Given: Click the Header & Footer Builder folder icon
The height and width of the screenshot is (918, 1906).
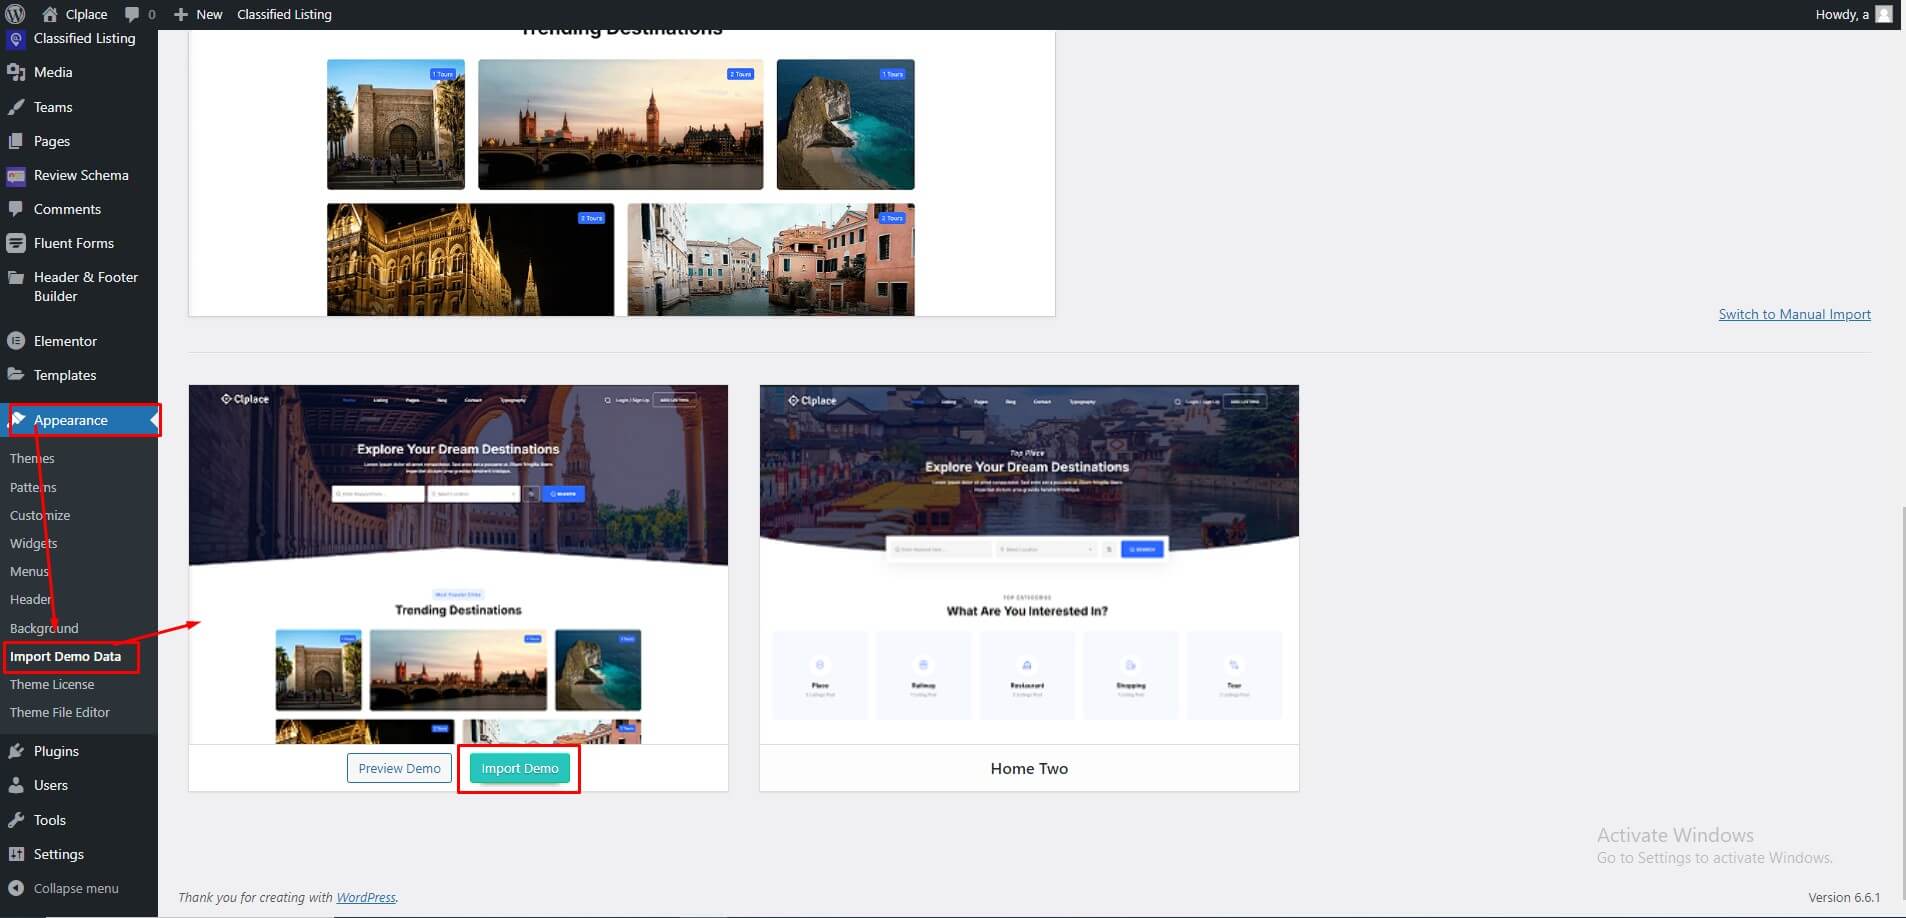Looking at the screenshot, I should pyautogui.click(x=15, y=277).
